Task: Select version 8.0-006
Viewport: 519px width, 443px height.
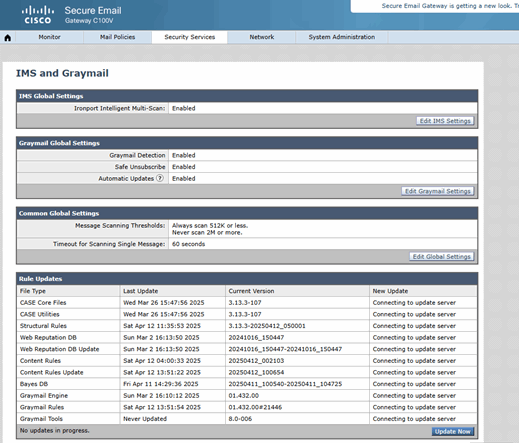Action: click(240, 419)
